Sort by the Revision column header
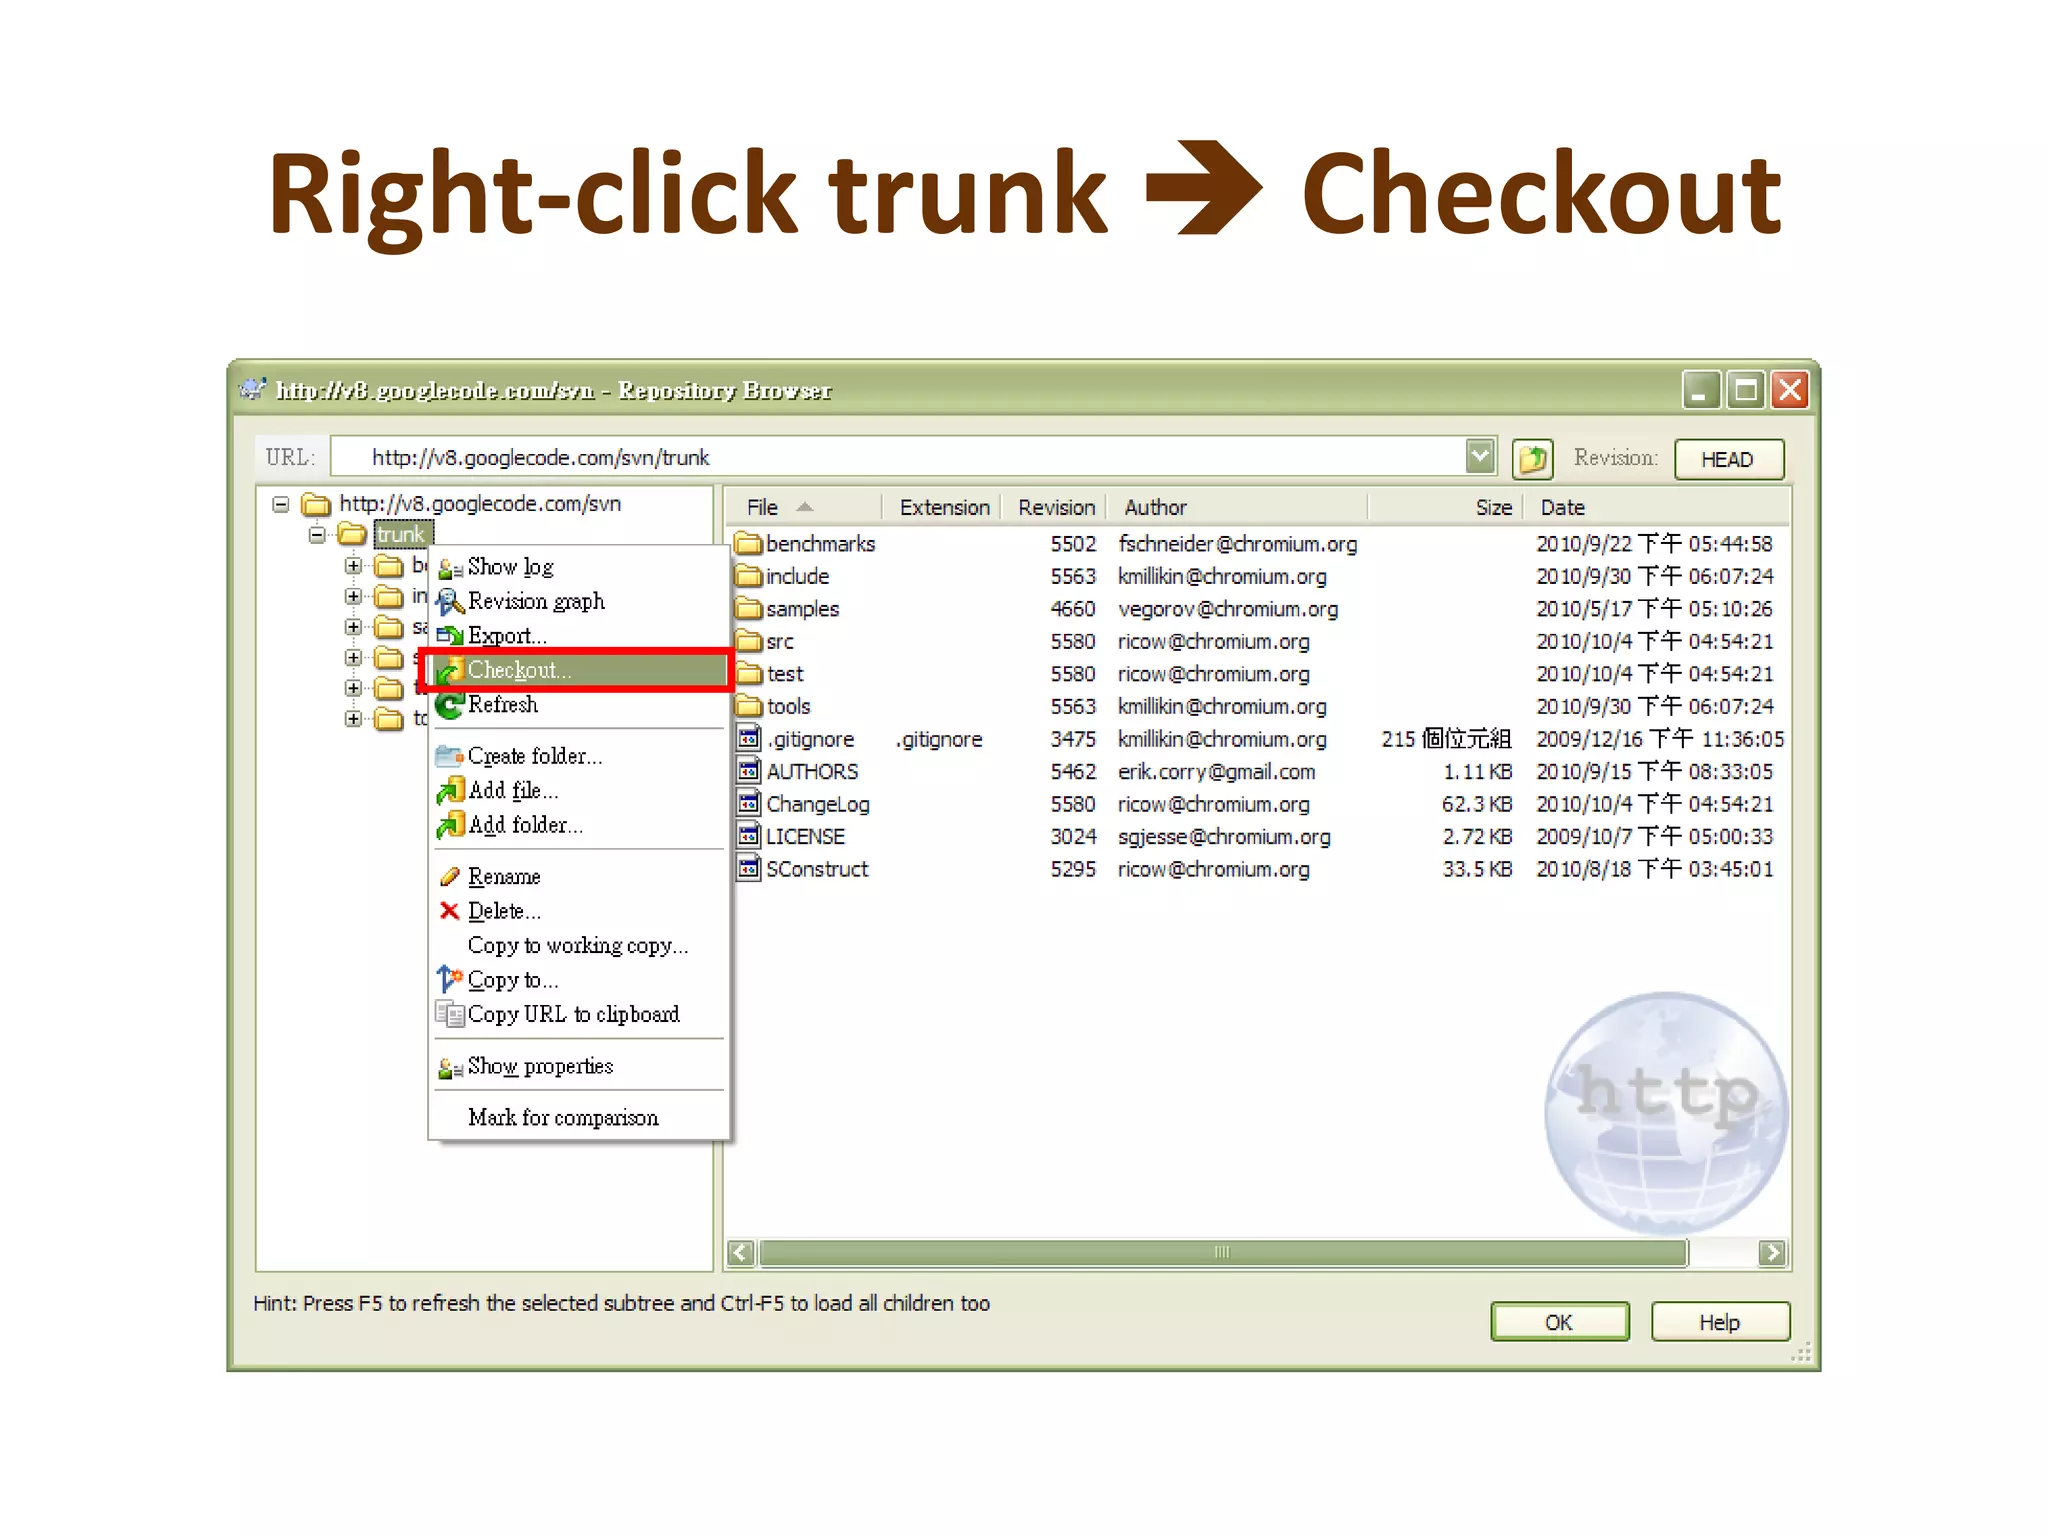Image resolution: width=2048 pixels, height=1536 pixels. tap(1056, 507)
